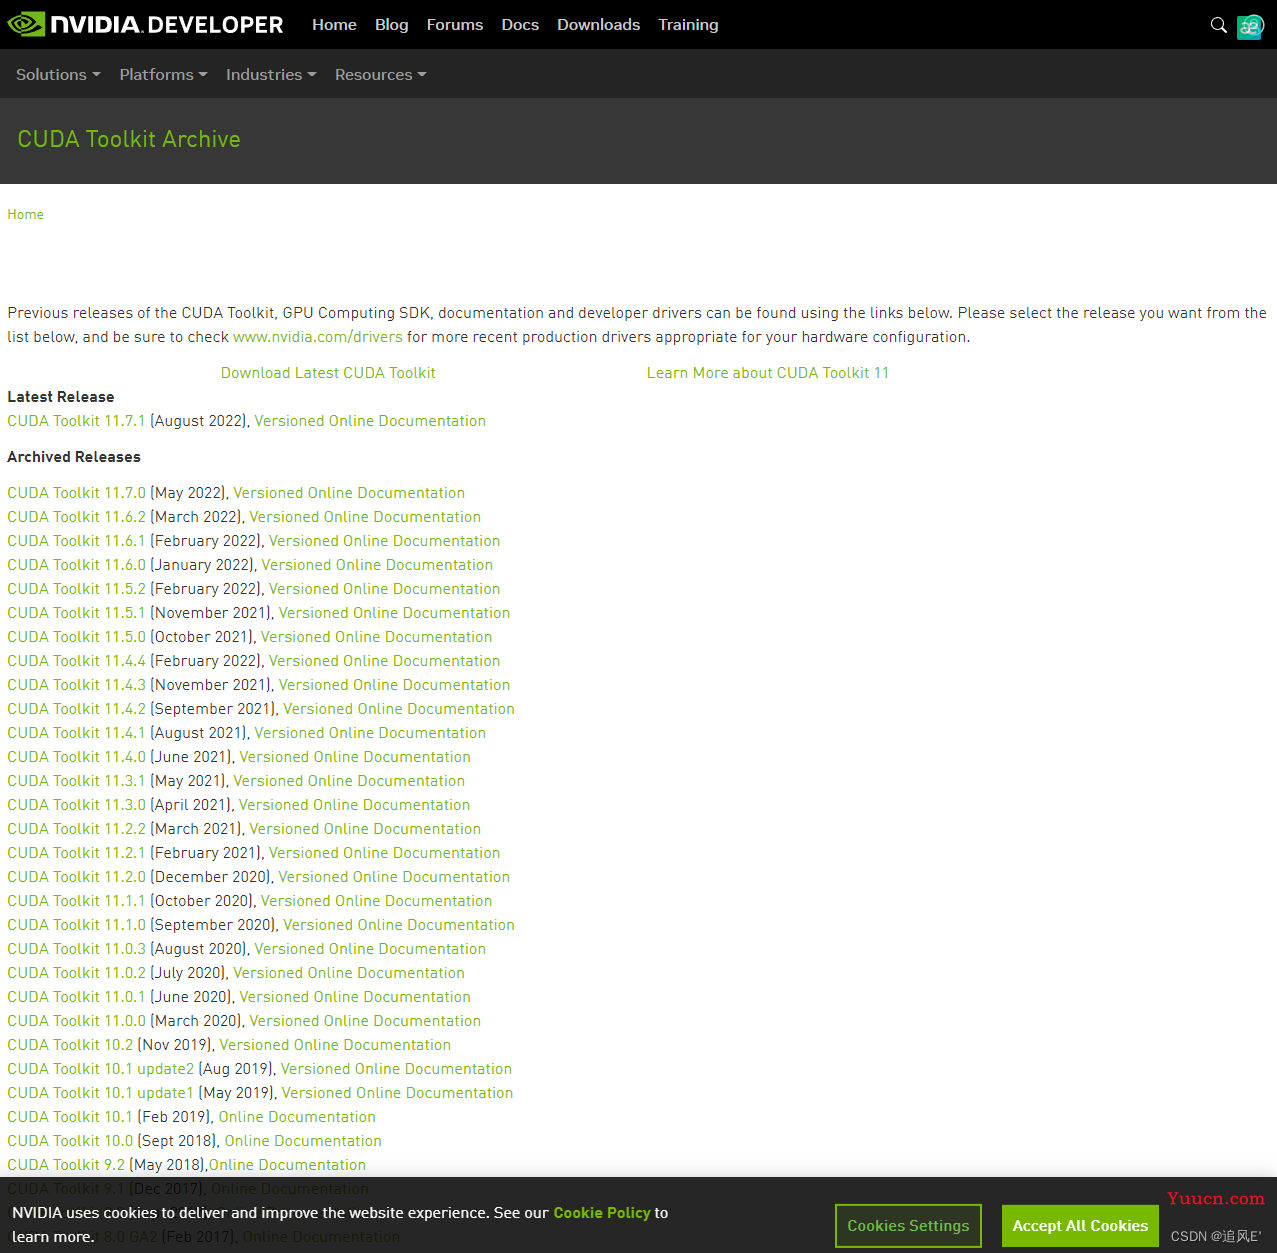The width and height of the screenshot is (1277, 1253).
Task: Open the user account avatar icon
Action: (x=1250, y=26)
